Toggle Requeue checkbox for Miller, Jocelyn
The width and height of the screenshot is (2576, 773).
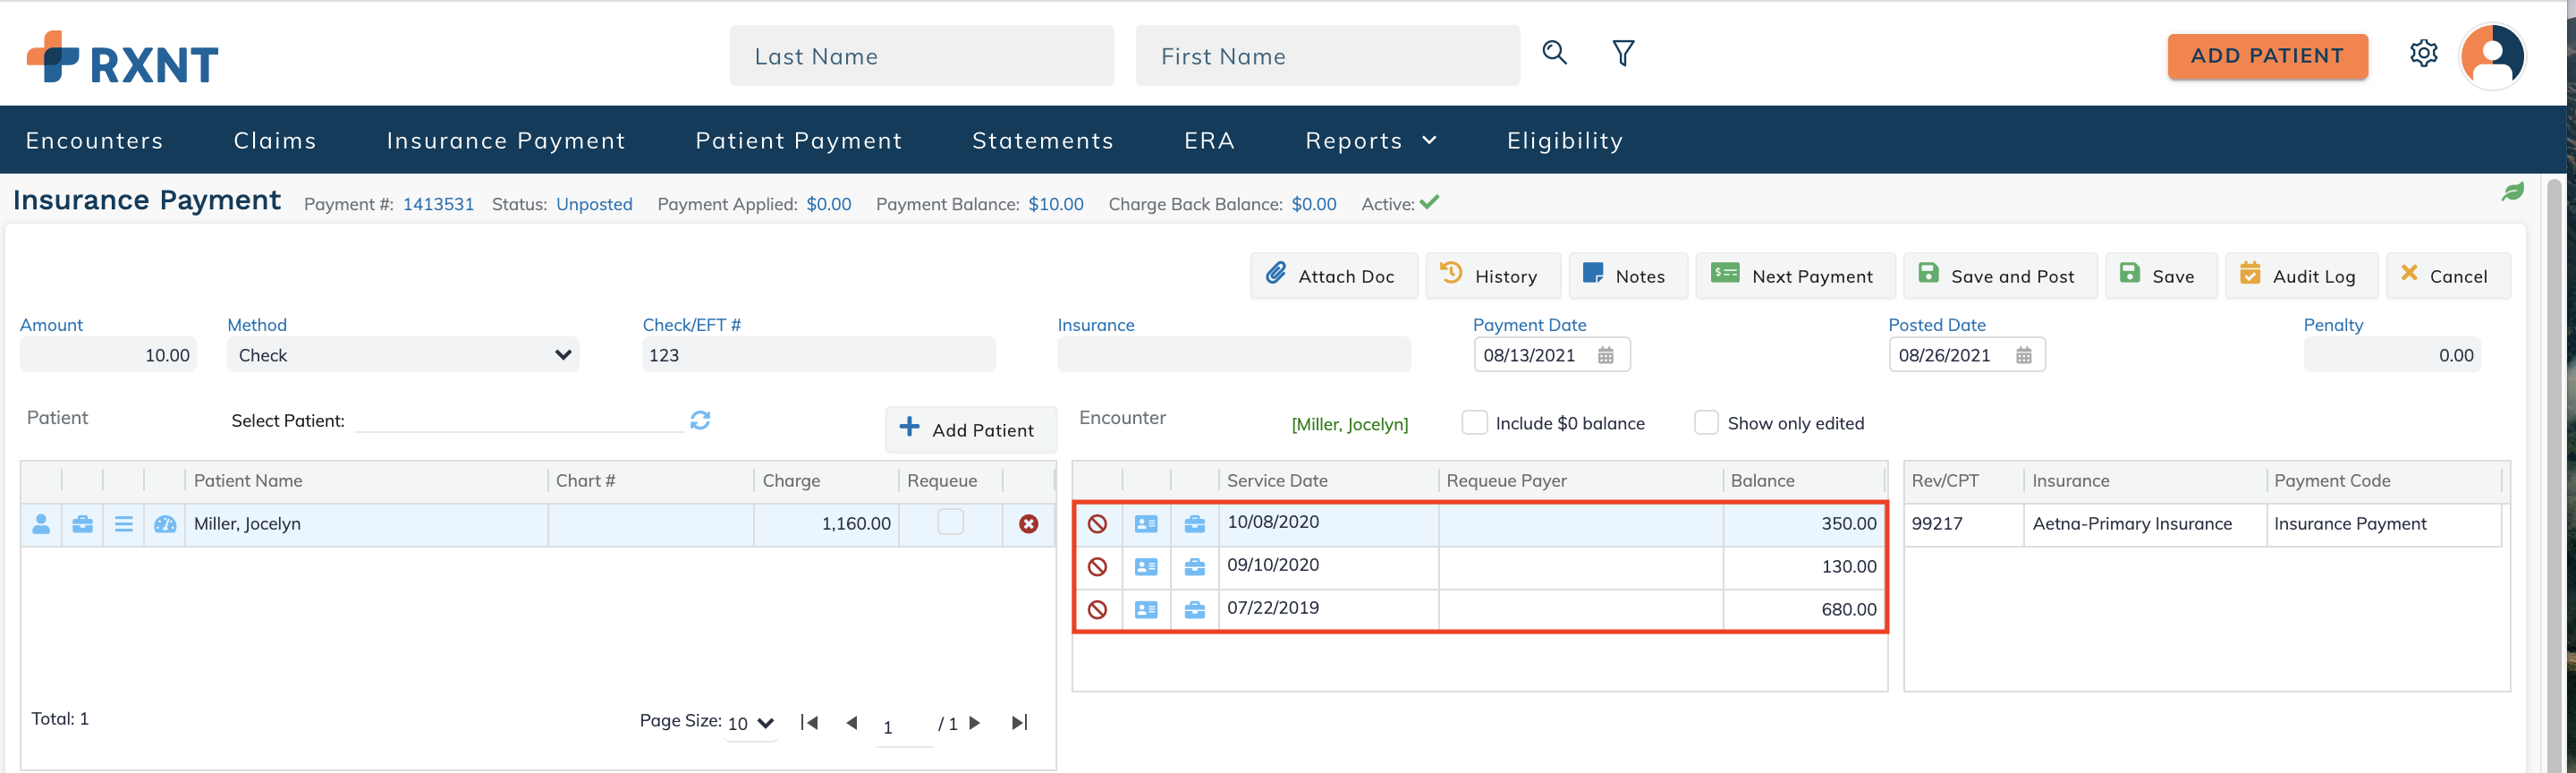click(950, 522)
